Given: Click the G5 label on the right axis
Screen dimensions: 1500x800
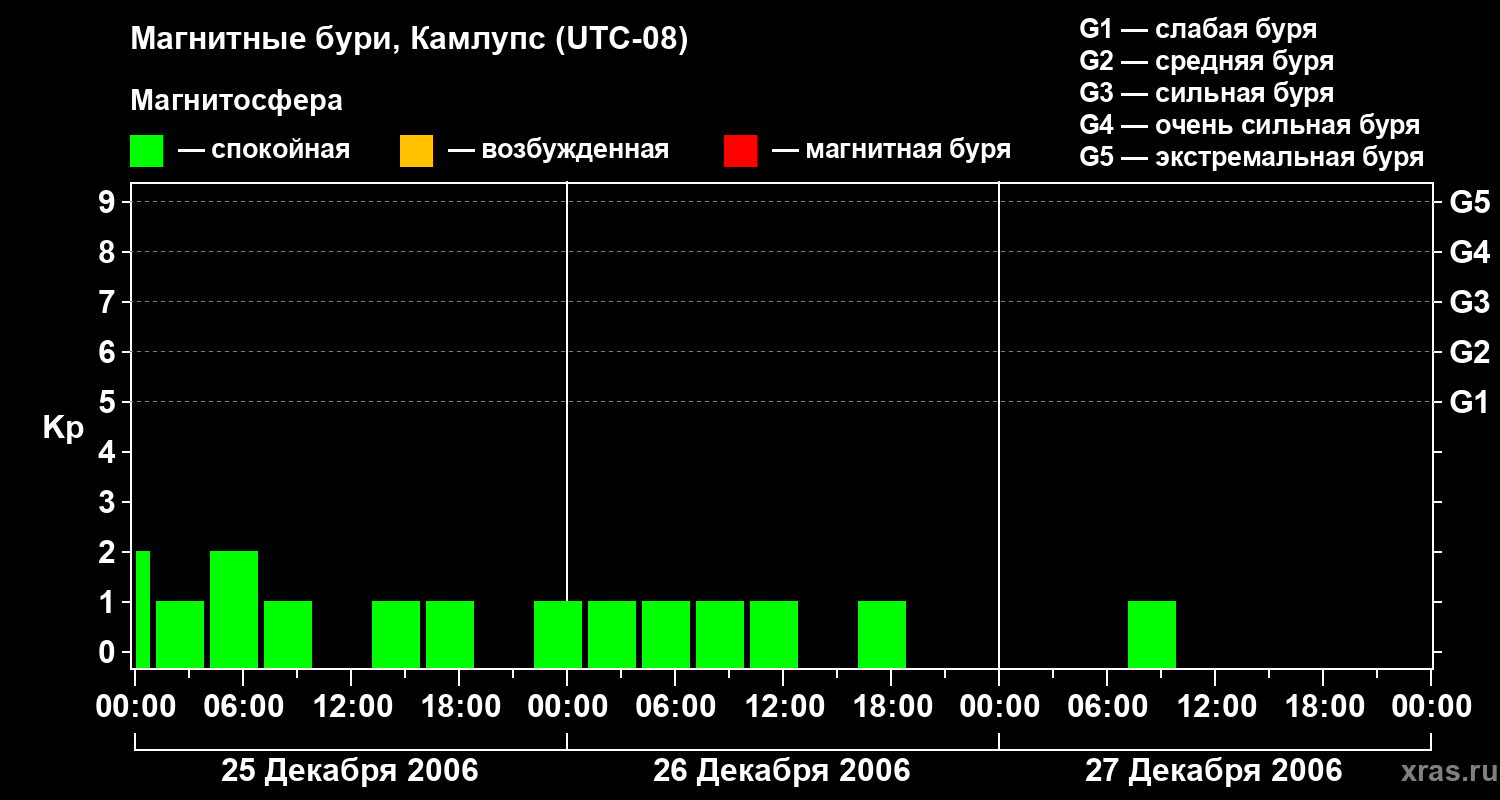Looking at the screenshot, I should tap(1469, 202).
